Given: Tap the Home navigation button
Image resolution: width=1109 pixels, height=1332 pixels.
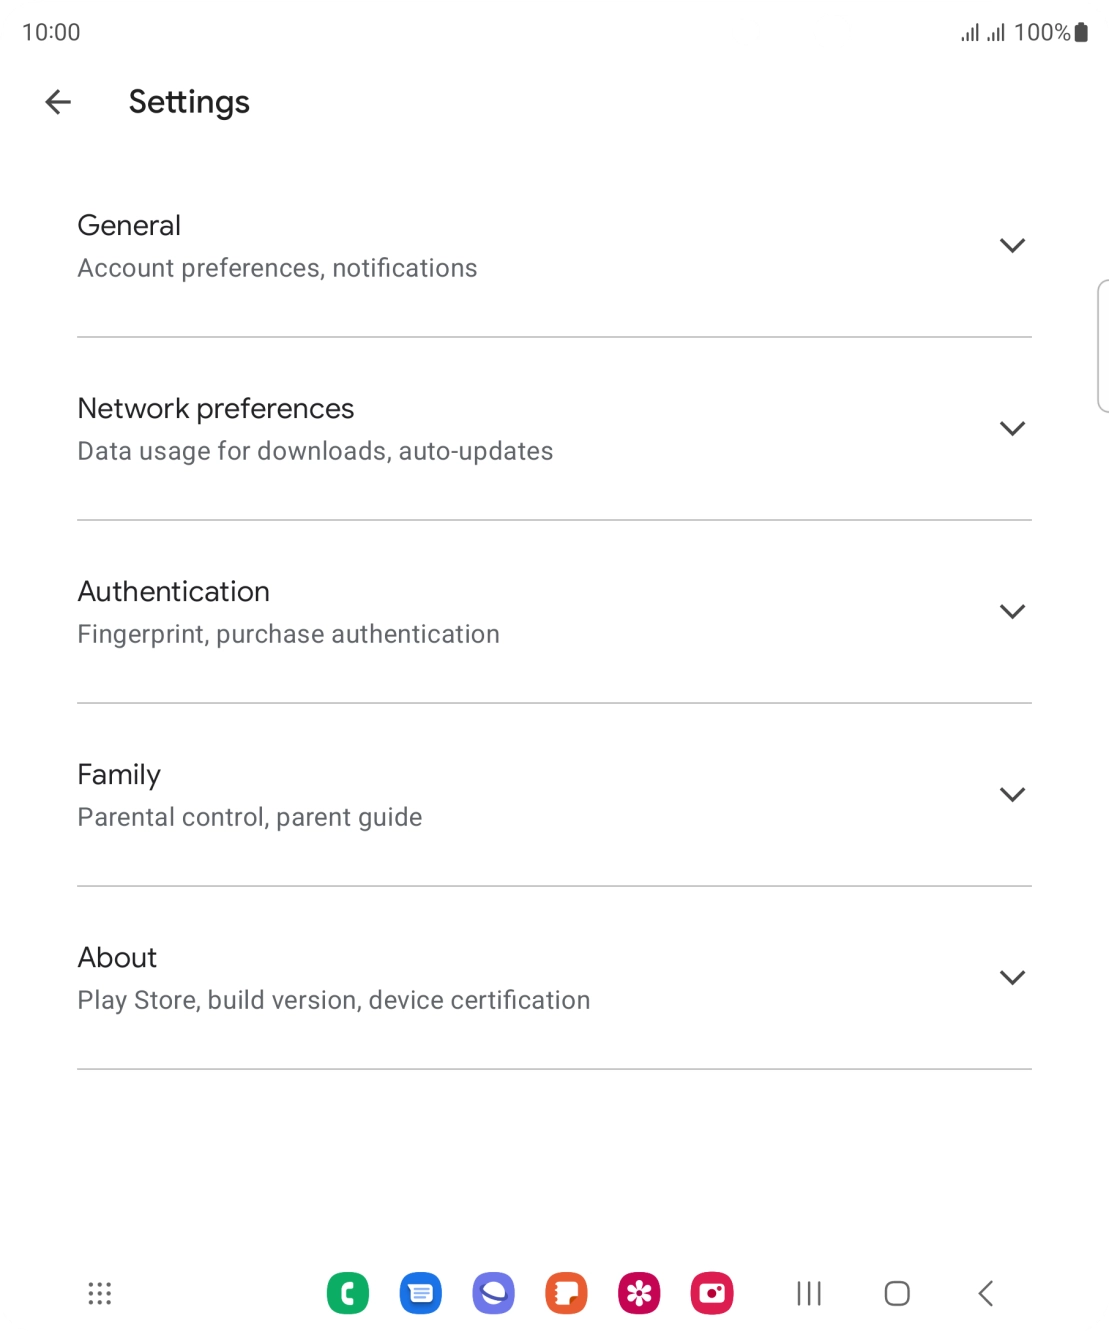Looking at the screenshot, I should (x=895, y=1293).
